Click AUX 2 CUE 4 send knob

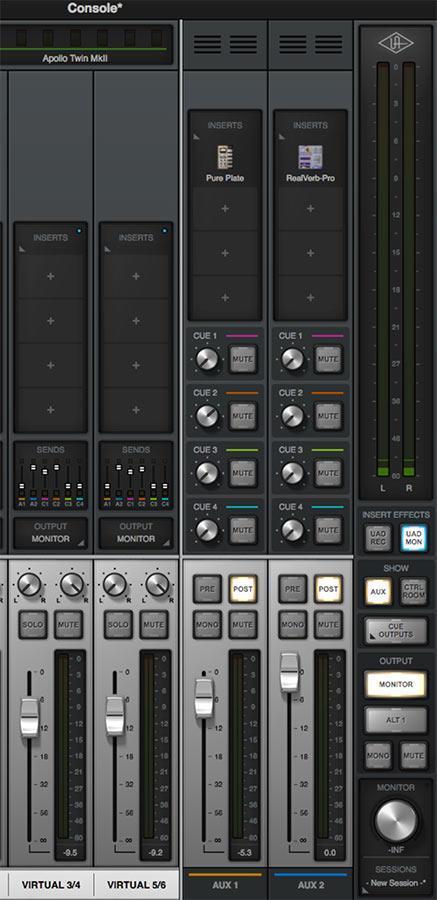pyautogui.click(x=292, y=530)
